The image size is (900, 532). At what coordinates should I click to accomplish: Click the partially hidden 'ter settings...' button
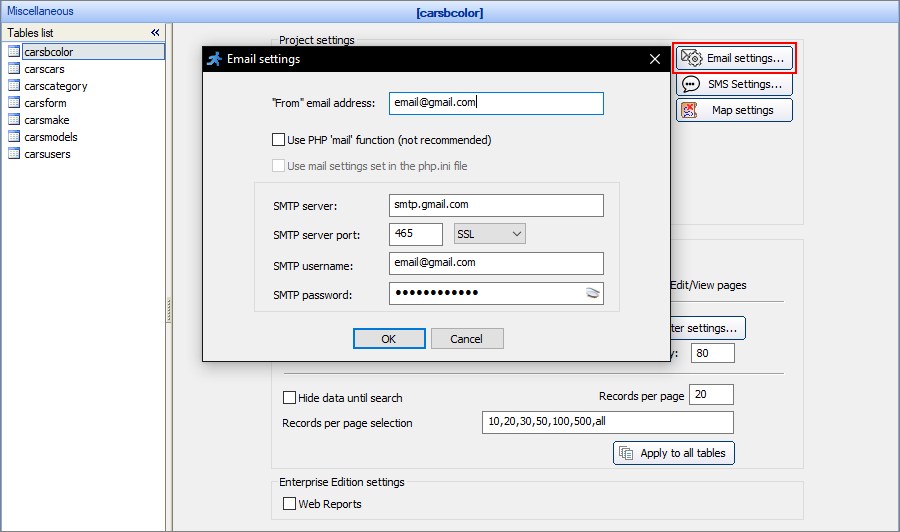(708, 328)
